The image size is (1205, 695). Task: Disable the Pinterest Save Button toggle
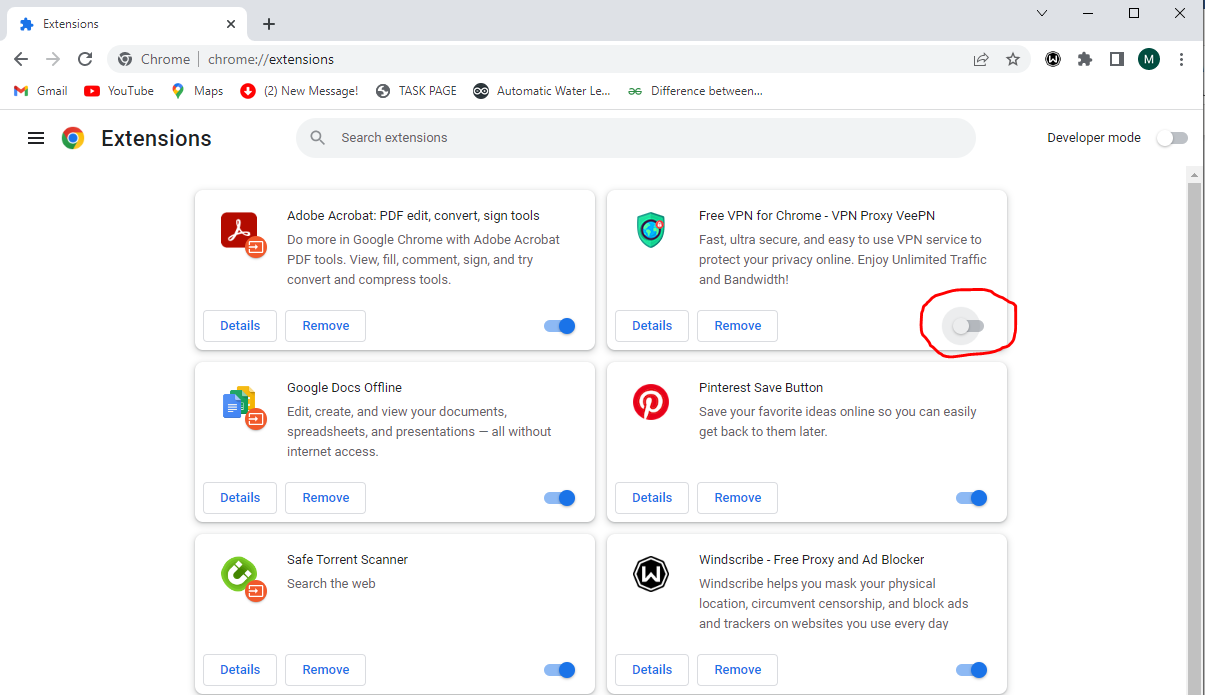972,498
